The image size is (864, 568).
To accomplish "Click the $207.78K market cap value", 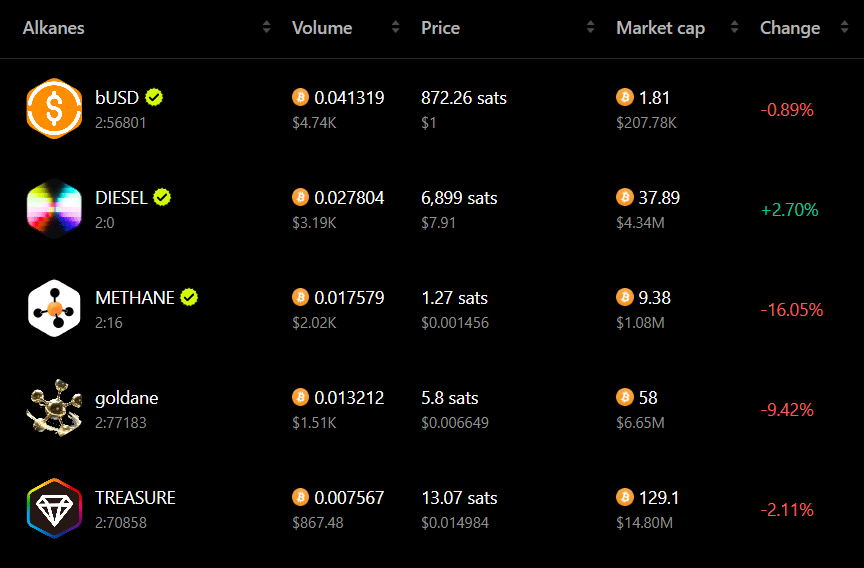I will 646,122.
